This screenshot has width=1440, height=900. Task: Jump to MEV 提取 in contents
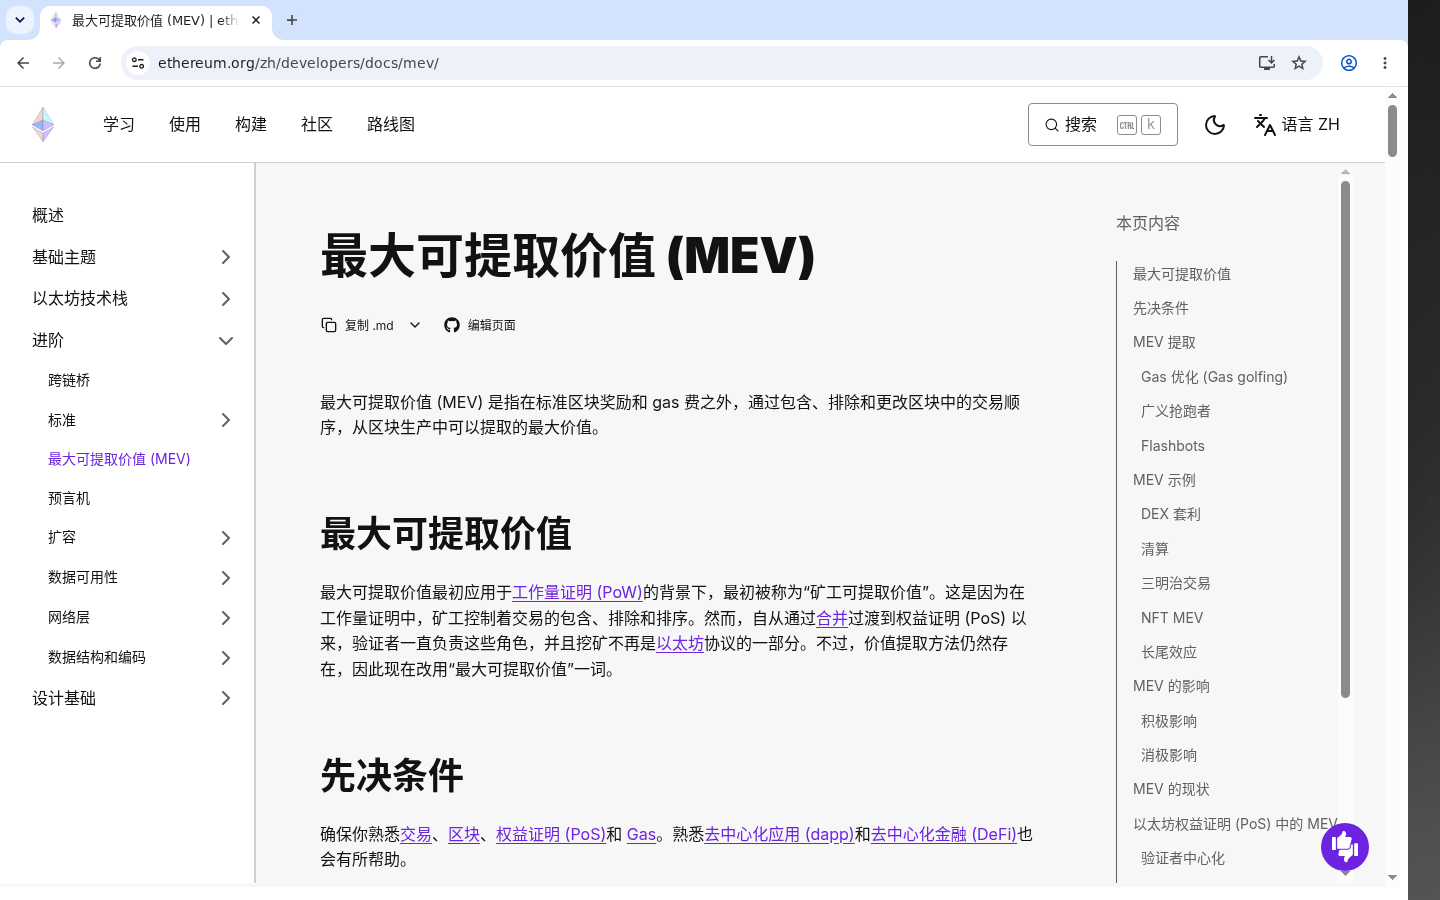1164,343
